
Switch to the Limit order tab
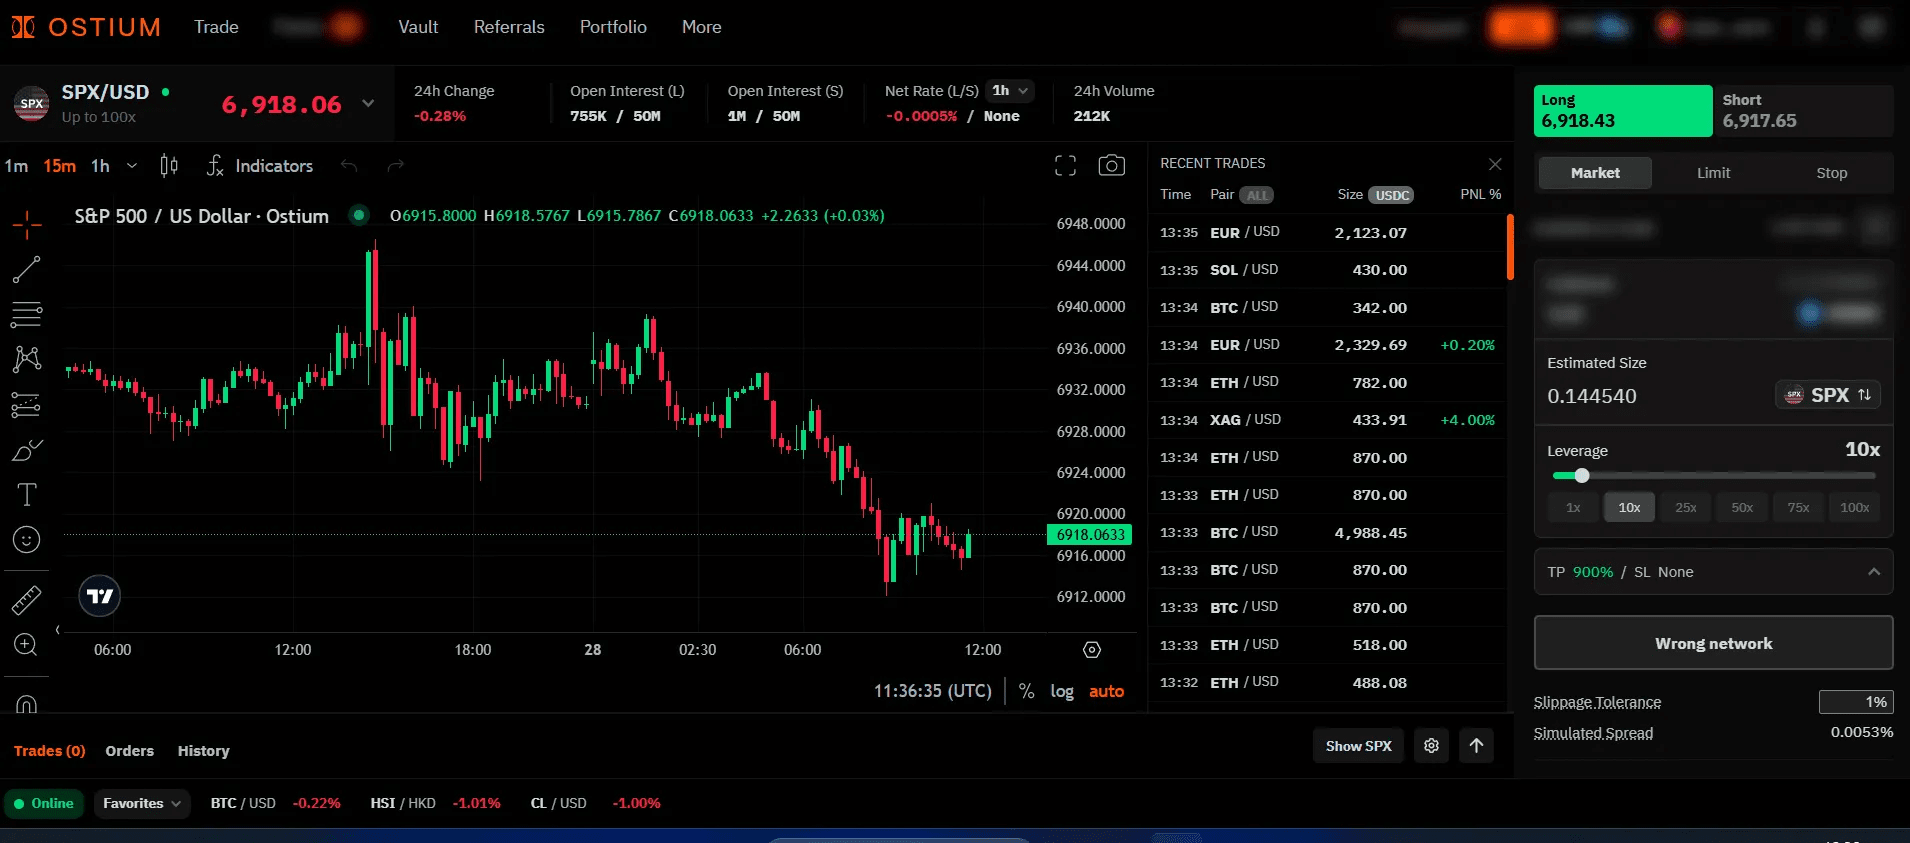tap(1713, 173)
